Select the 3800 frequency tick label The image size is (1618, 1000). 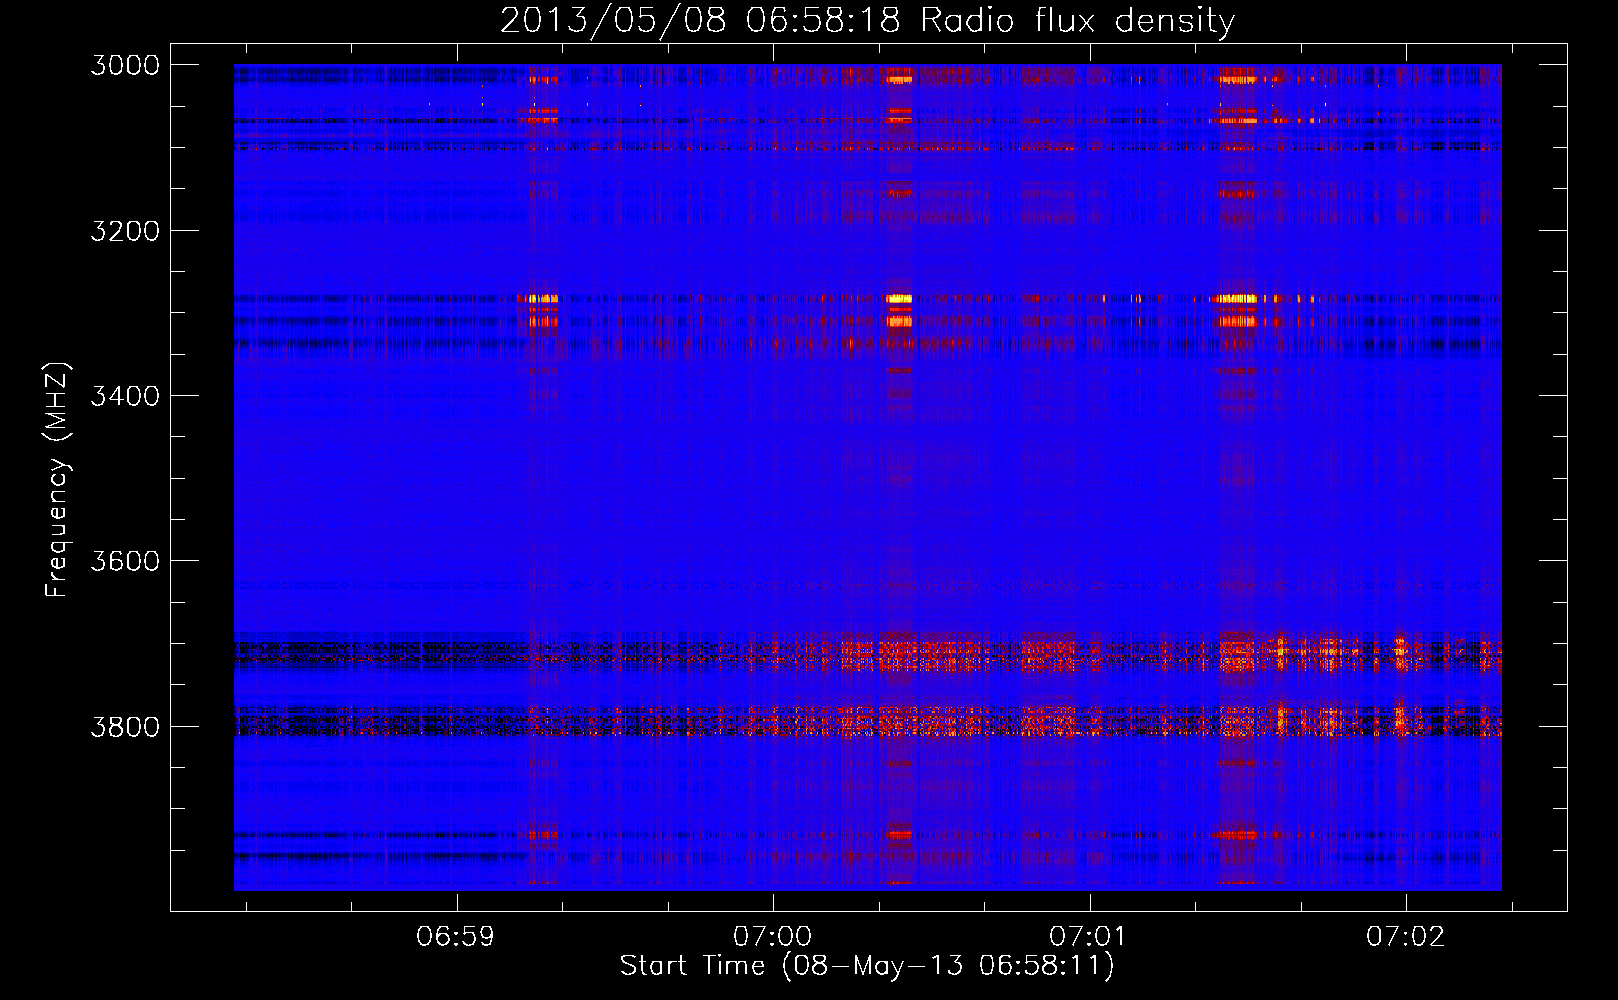125,726
